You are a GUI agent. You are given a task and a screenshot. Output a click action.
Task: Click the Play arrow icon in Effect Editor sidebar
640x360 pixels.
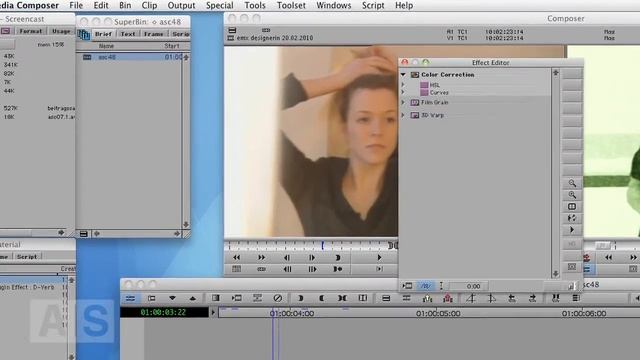tap(572, 230)
